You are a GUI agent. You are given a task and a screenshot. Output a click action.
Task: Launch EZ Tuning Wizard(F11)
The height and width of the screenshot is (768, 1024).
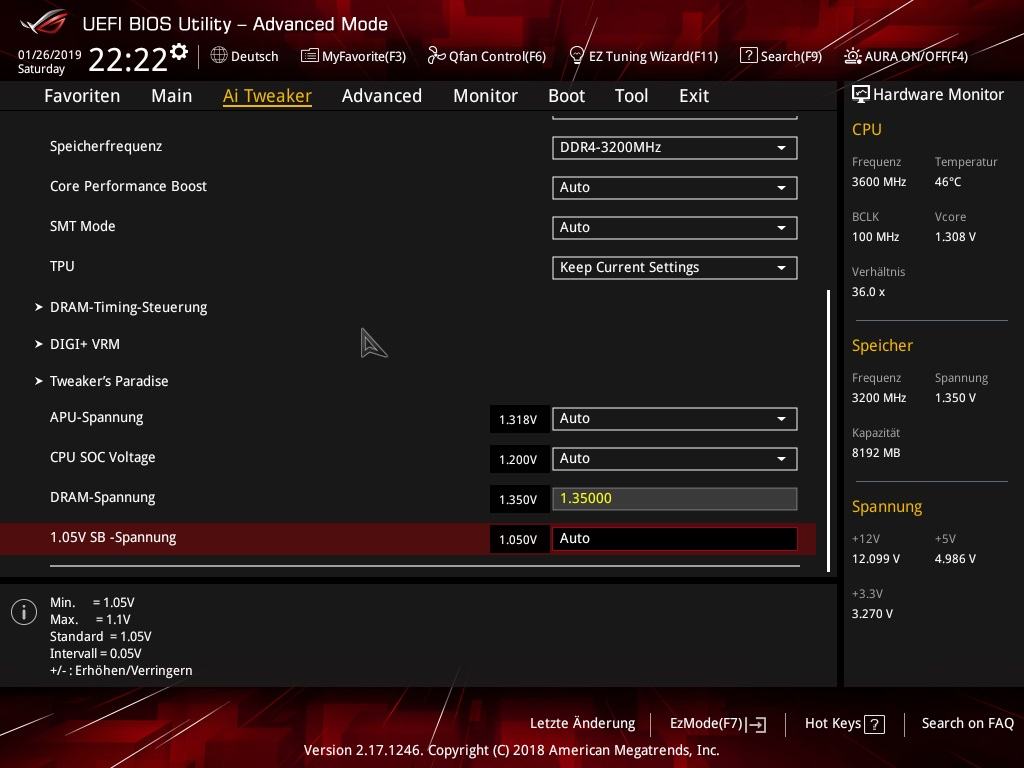click(644, 56)
